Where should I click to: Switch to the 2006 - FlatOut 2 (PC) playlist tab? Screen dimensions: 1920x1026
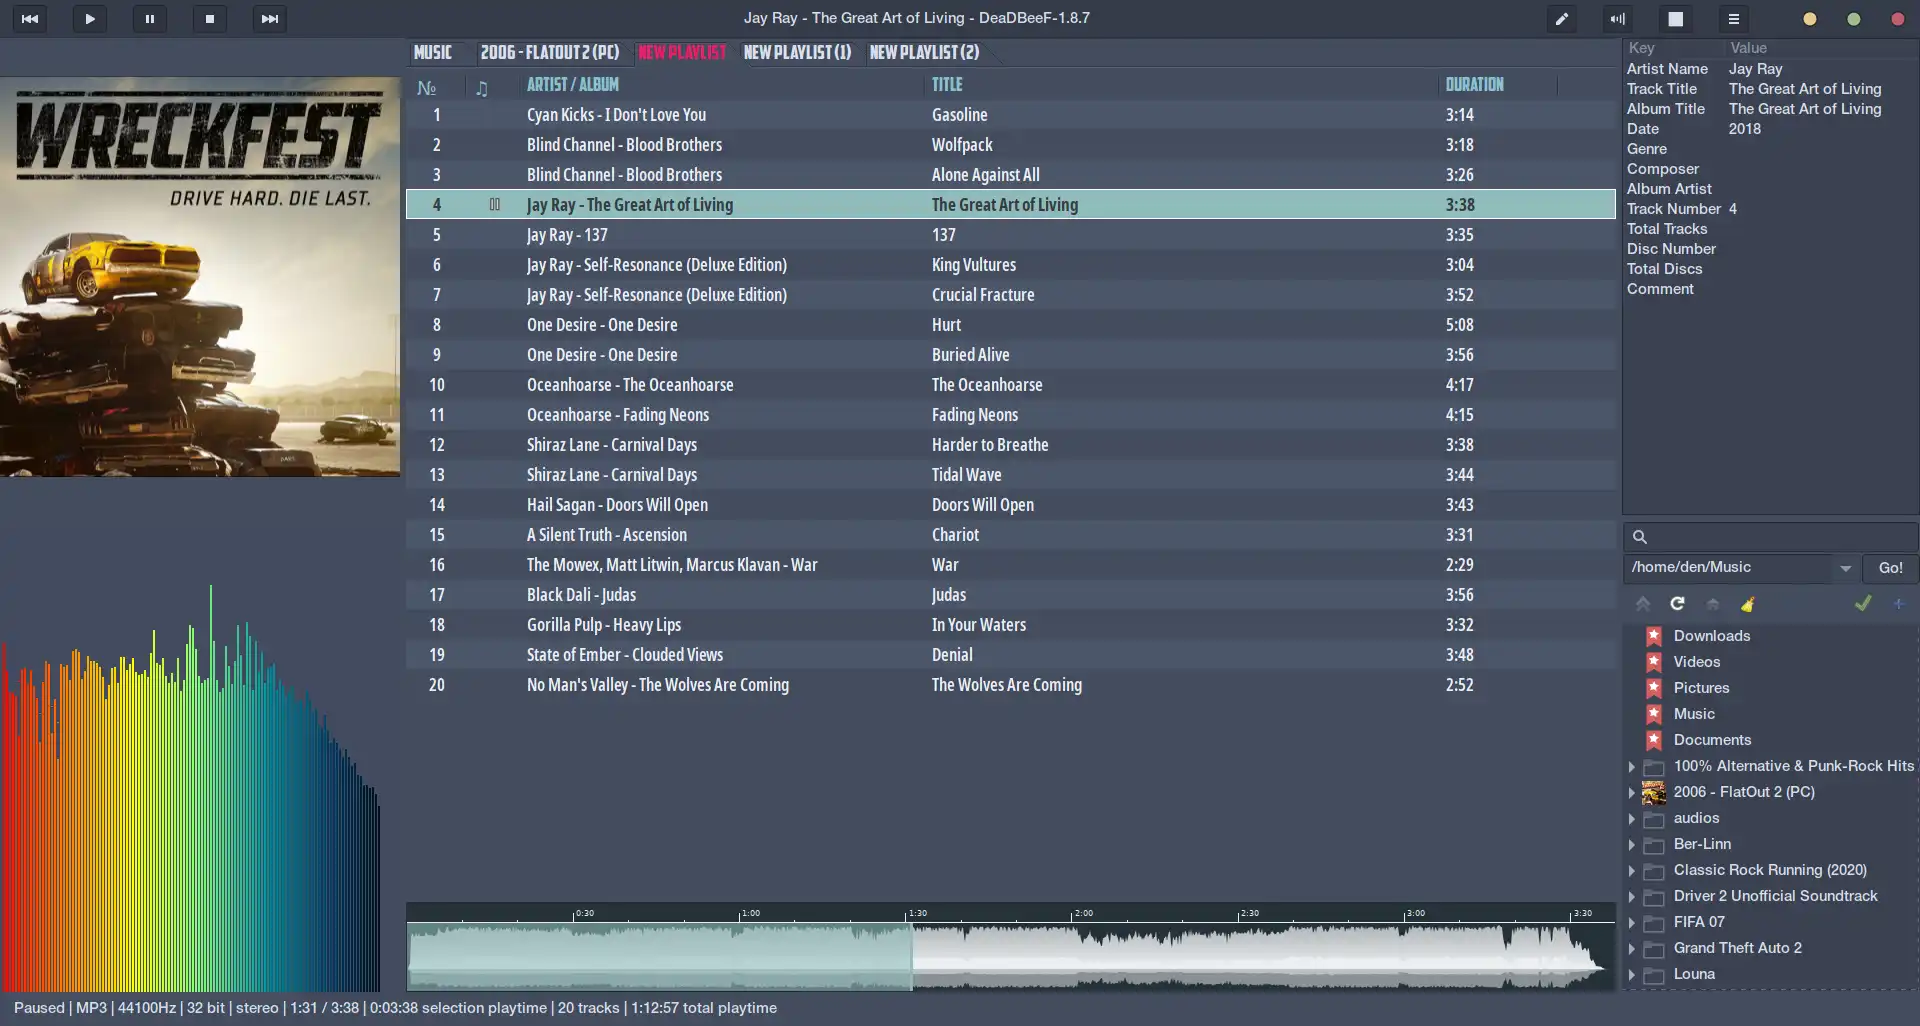[549, 52]
